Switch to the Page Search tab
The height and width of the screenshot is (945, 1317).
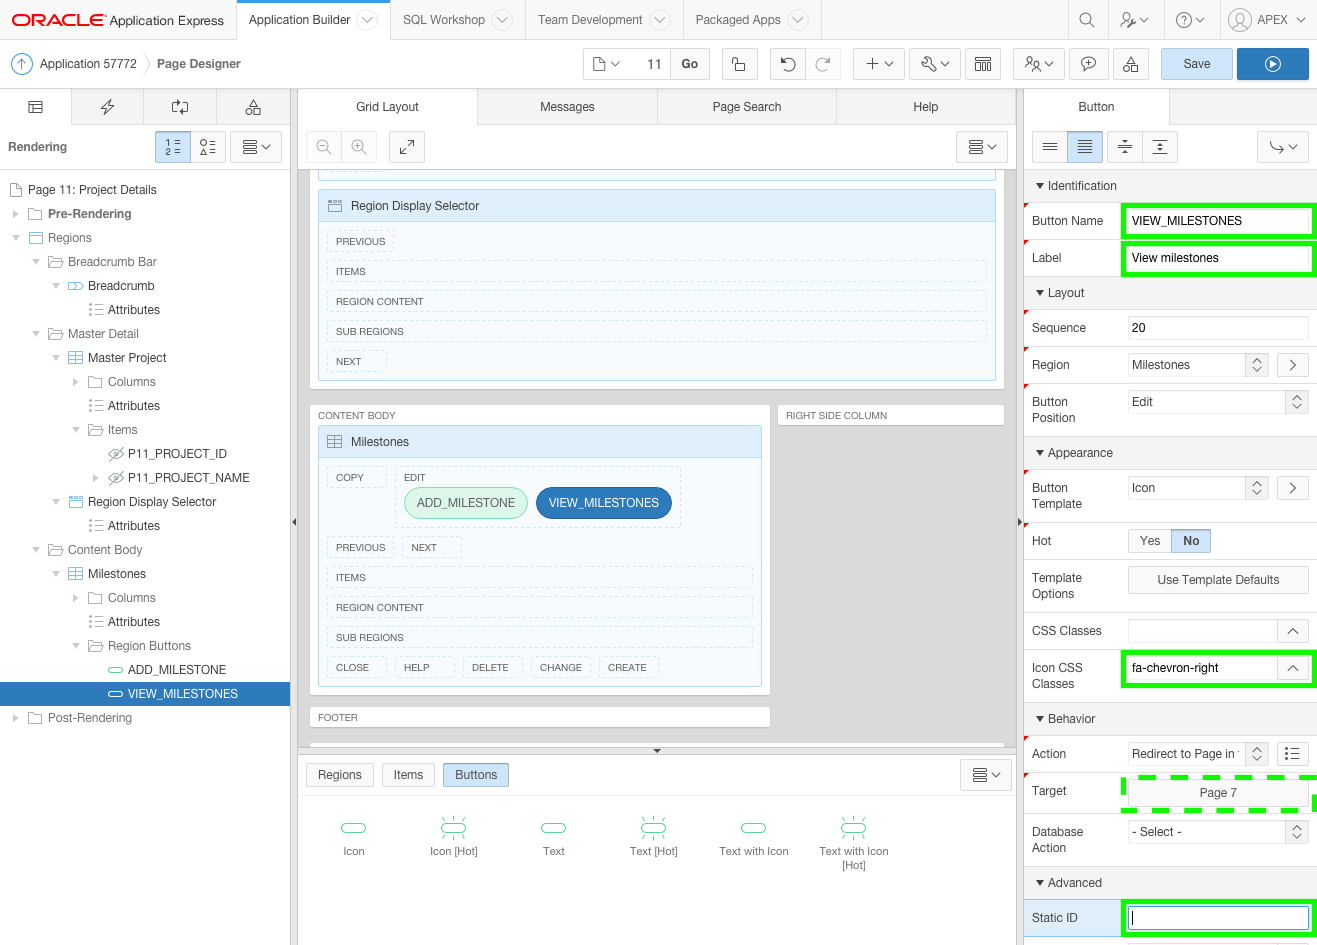coord(746,106)
